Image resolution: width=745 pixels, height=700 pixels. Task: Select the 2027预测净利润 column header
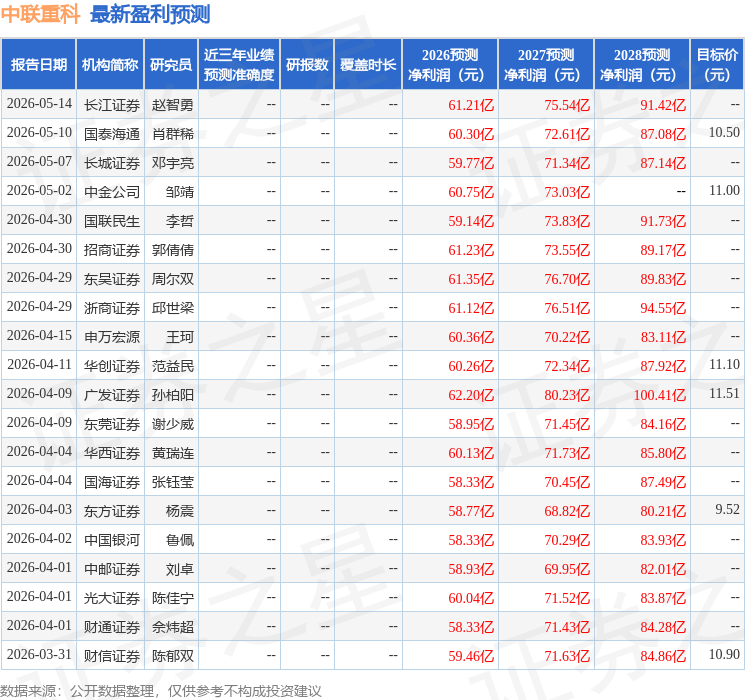(x=546, y=65)
